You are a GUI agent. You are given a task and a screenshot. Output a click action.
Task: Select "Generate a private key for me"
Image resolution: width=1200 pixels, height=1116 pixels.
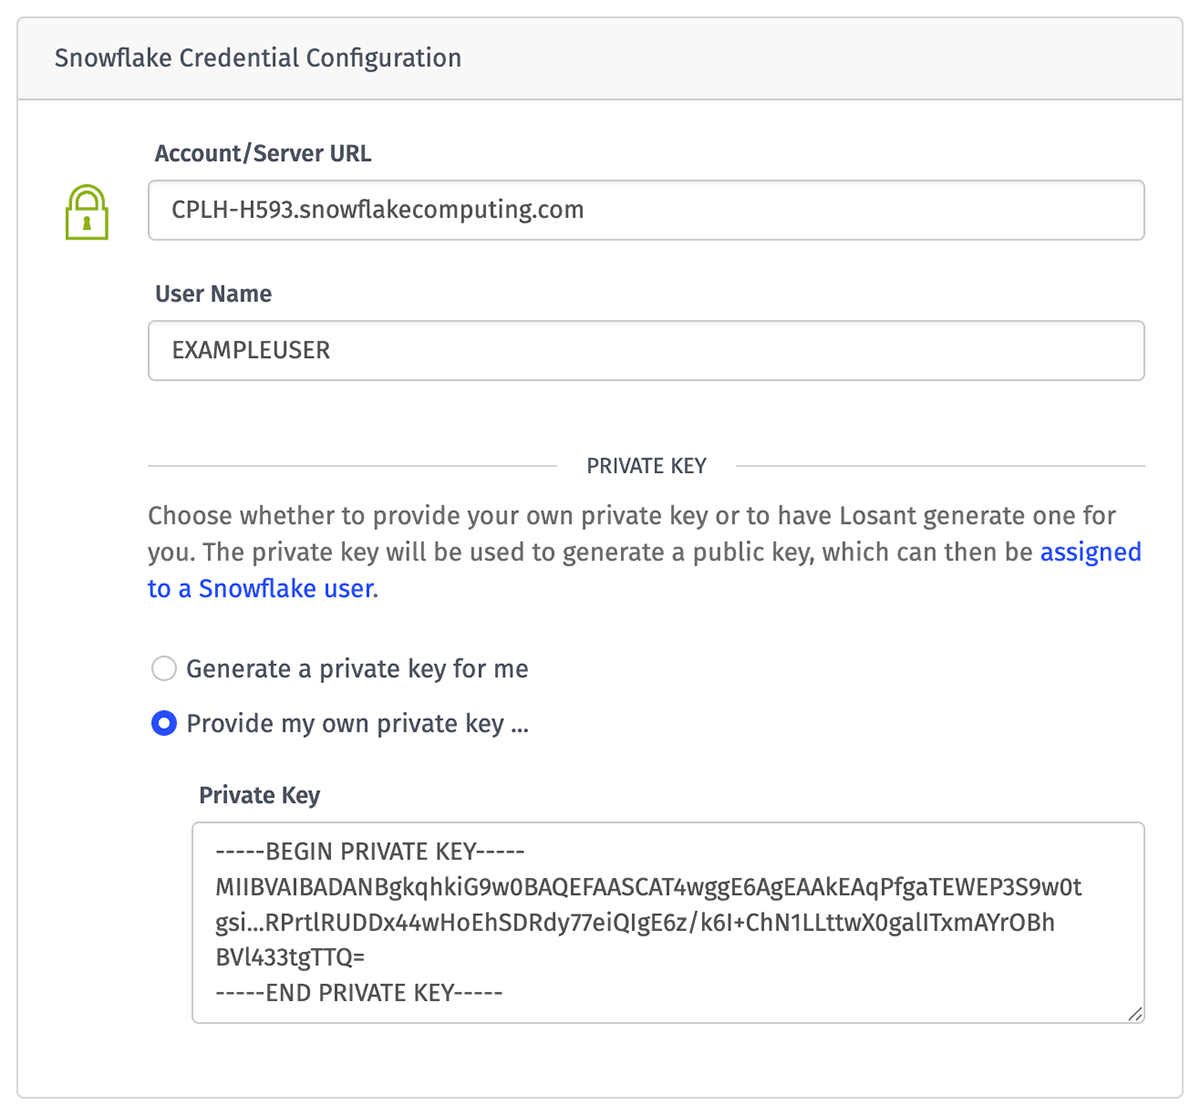[x=164, y=668]
